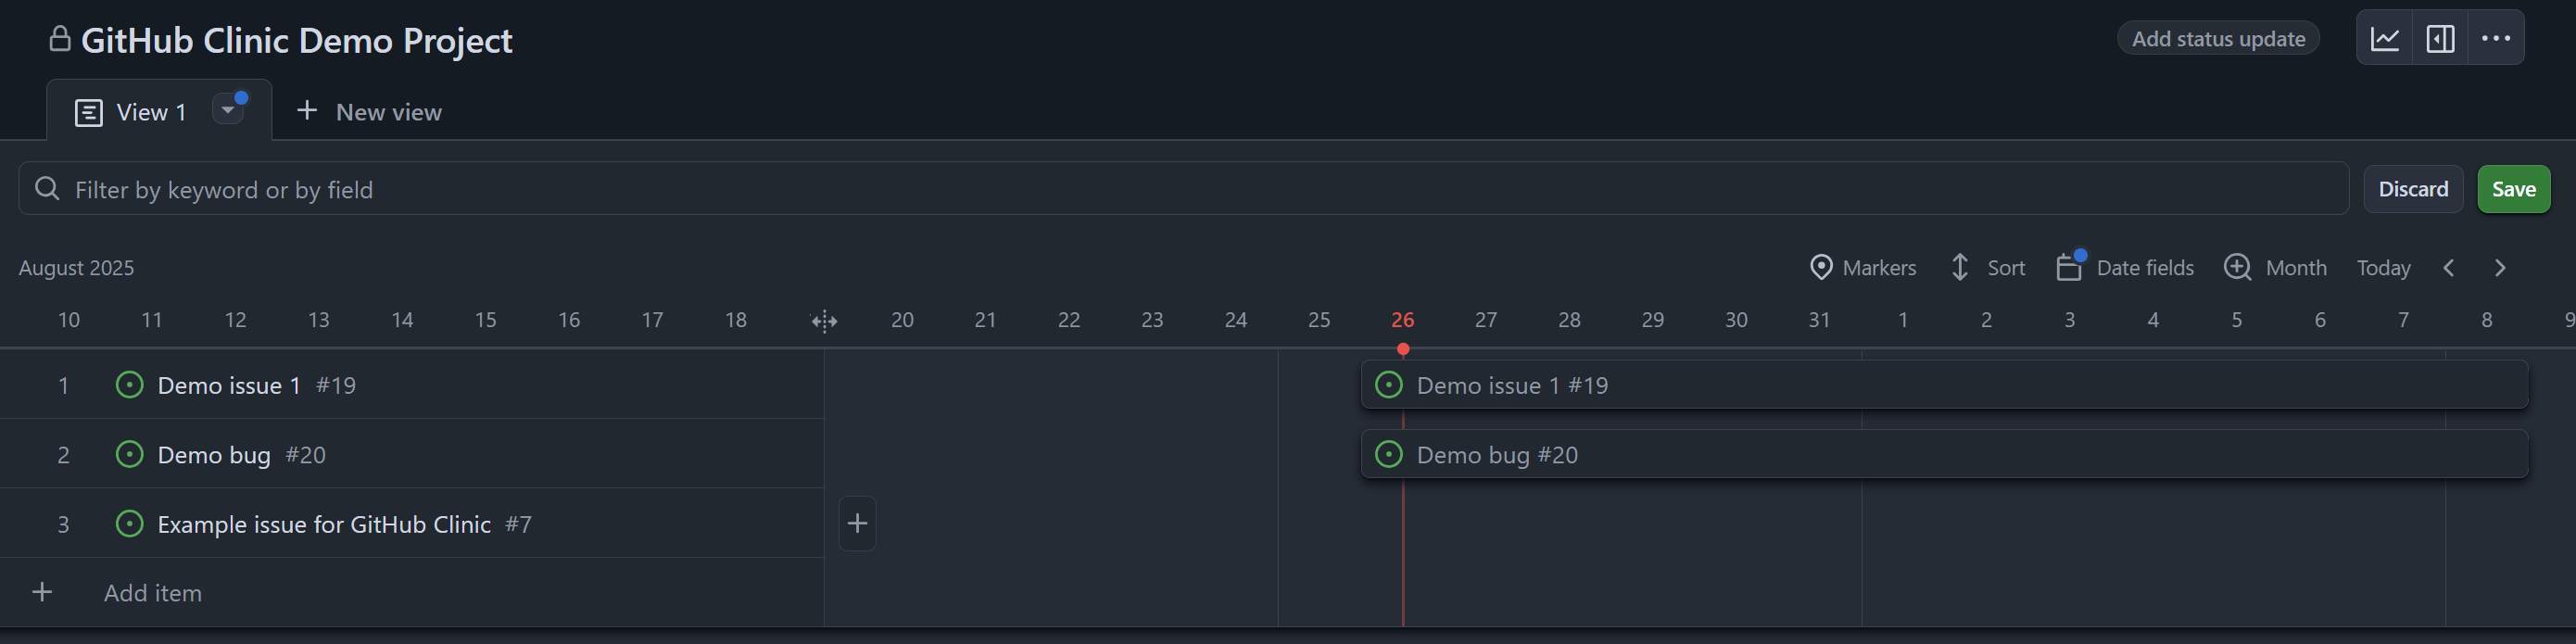Click the resize handle icon in date header
Image resolution: width=2576 pixels, height=644 pixels.
click(x=824, y=321)
